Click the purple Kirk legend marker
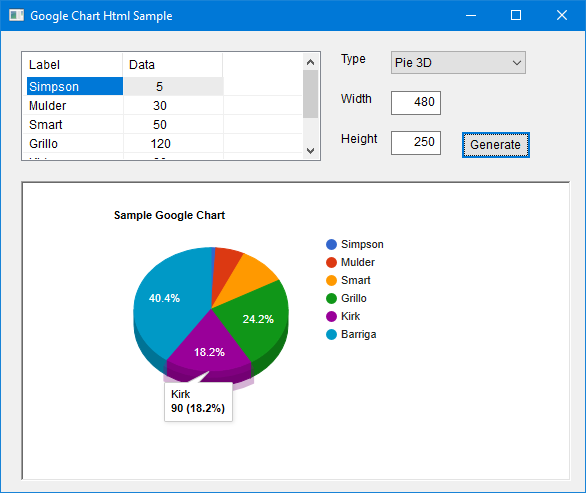This screenshot has height=493, width=586. point(331,316)
